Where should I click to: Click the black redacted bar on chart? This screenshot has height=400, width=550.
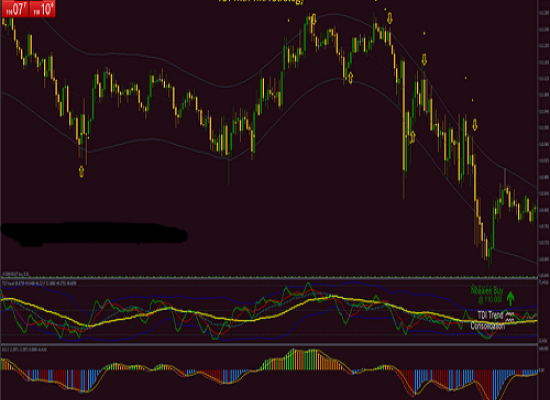(x=94, y=233)
